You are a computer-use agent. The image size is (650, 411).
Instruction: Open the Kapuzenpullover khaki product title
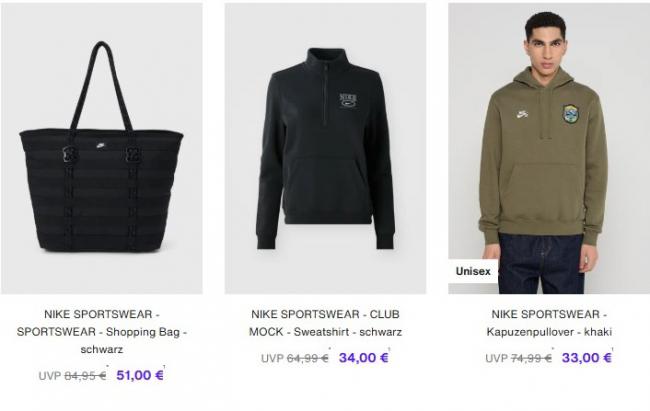pyautogui.click(x=549, y=323)
